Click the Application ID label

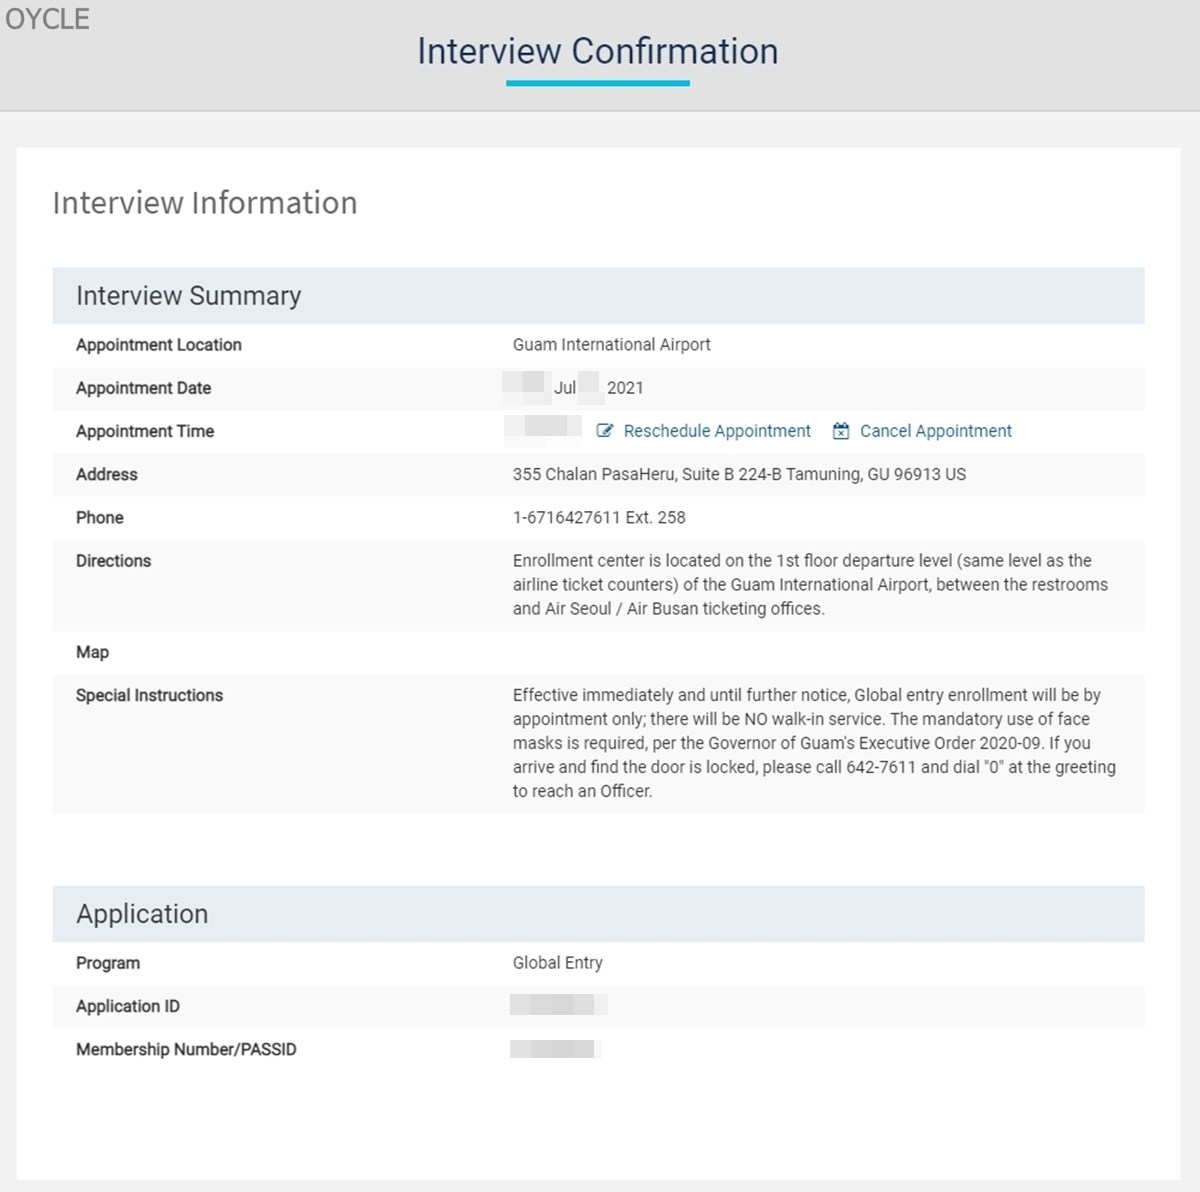128,1006
